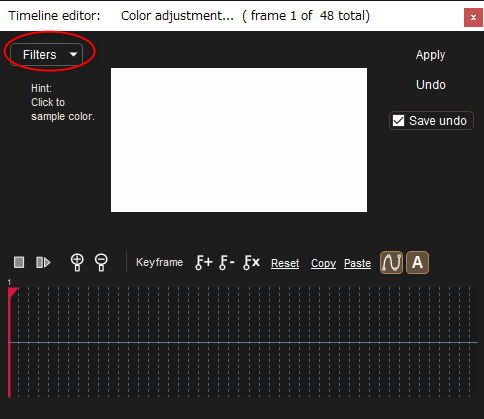
Task: Click the Paste link
Action: click(x=357, y=263)
